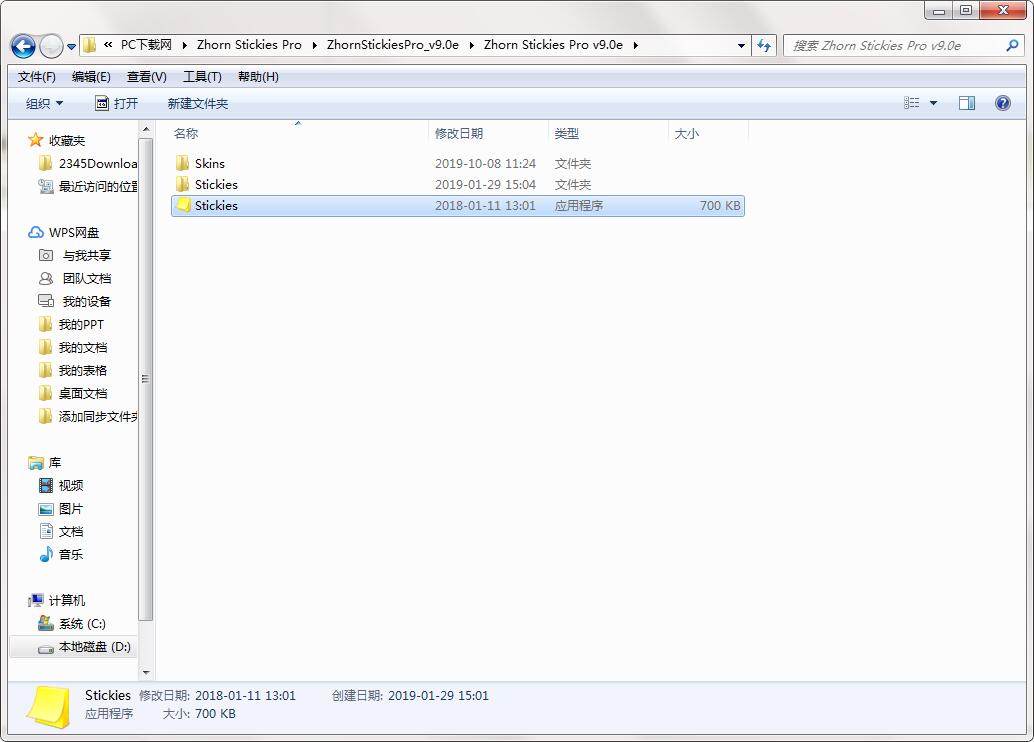Expand arrow after ZhornStickiesPro_v9.0e breadcrumb
This screenshot has width=1034, height=742.
tap(471, 46)
